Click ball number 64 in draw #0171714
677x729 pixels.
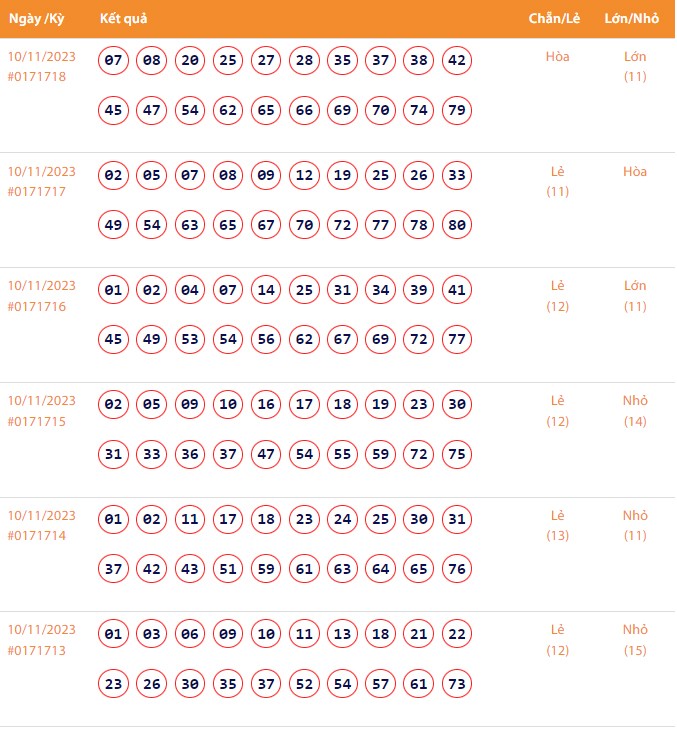coord(380,569)
